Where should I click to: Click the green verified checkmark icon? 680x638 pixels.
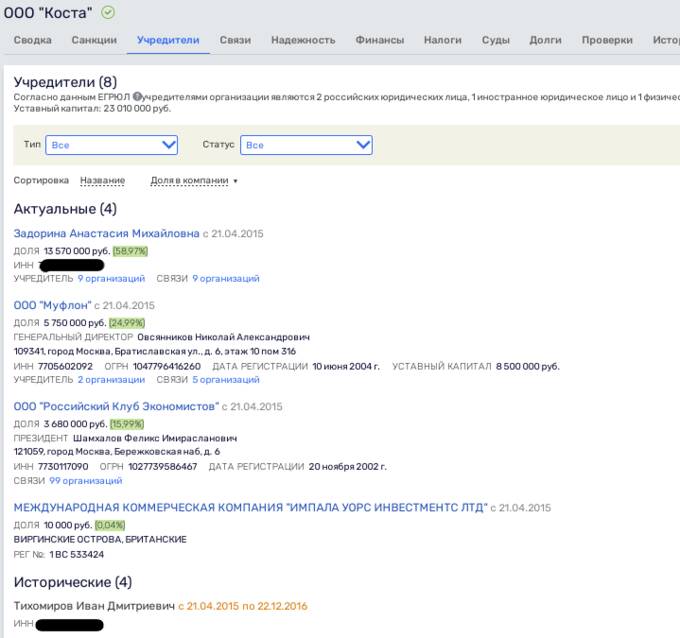coord(108,13)
